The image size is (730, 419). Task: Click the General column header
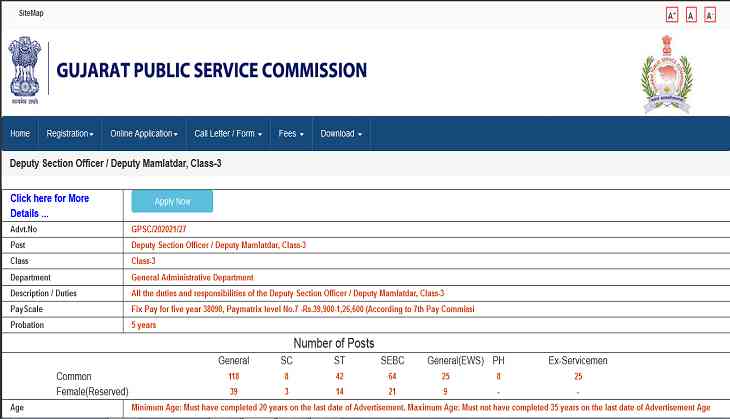click(234, 360)
